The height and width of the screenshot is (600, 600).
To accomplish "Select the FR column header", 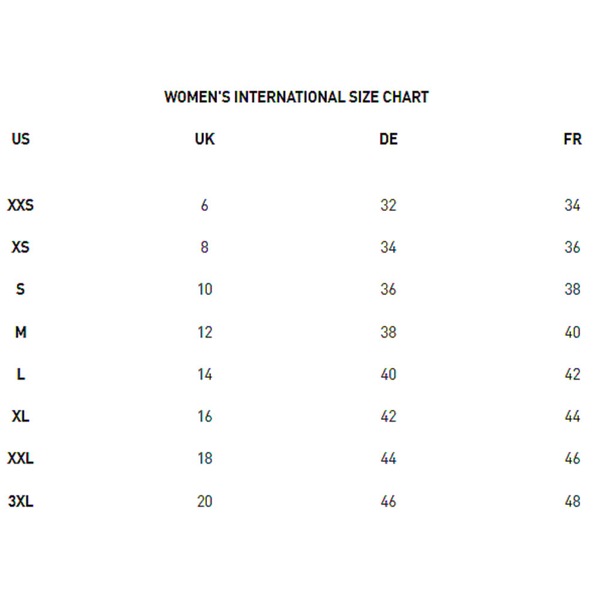I will (x=572, y=139).
